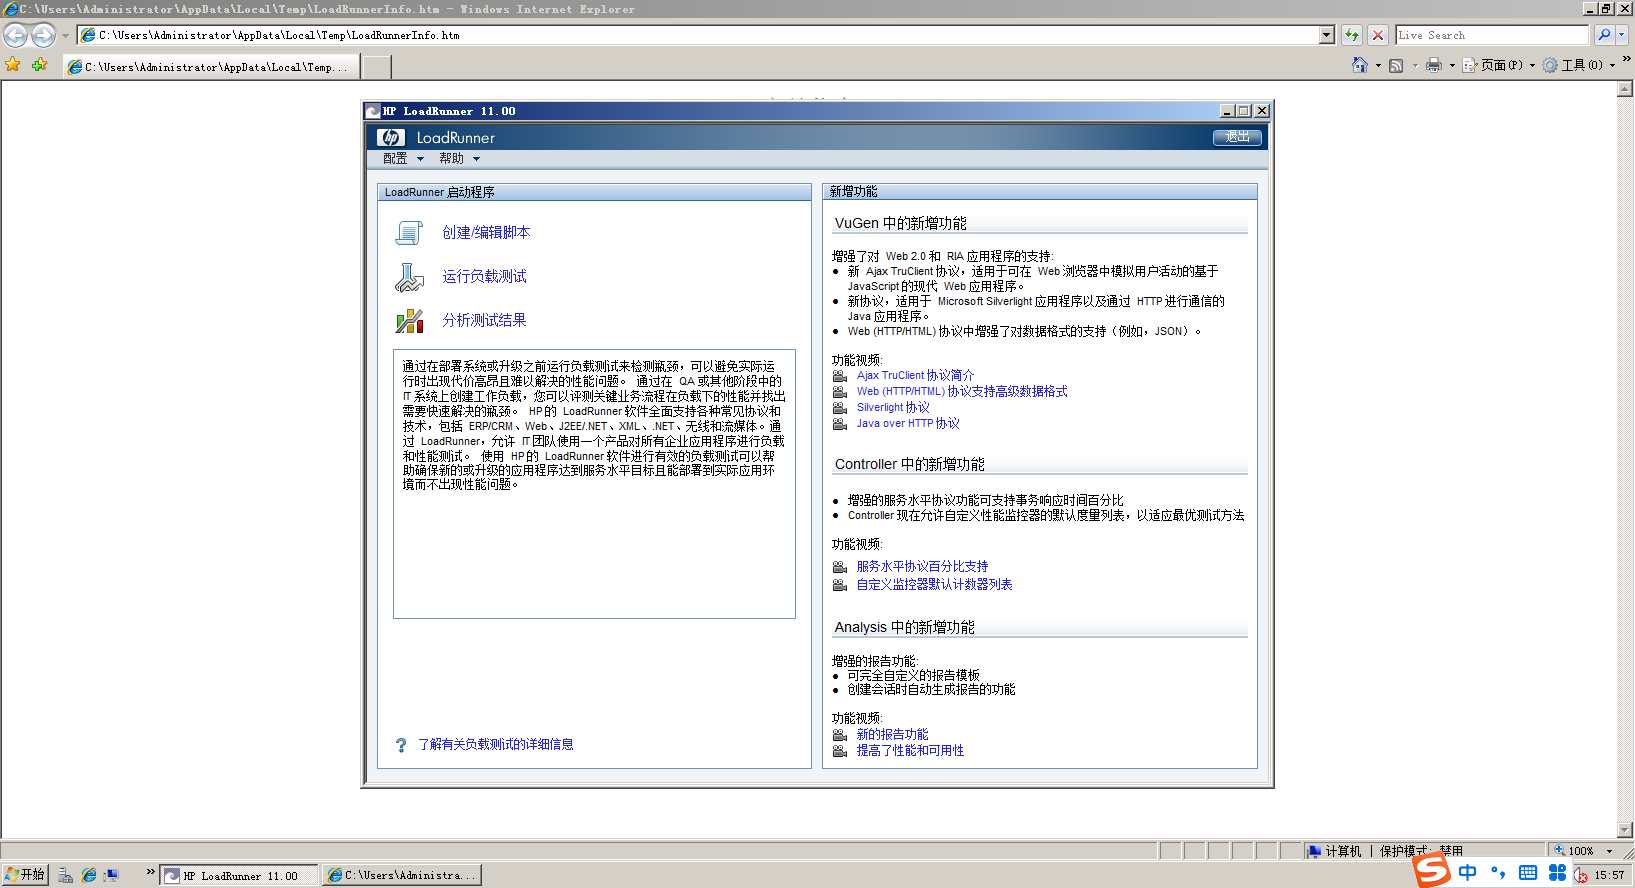The height and width of the screenshot is (888, 1635).
Task: Open the 了解有关负载测试的详细信息 link
Action: 496,745
